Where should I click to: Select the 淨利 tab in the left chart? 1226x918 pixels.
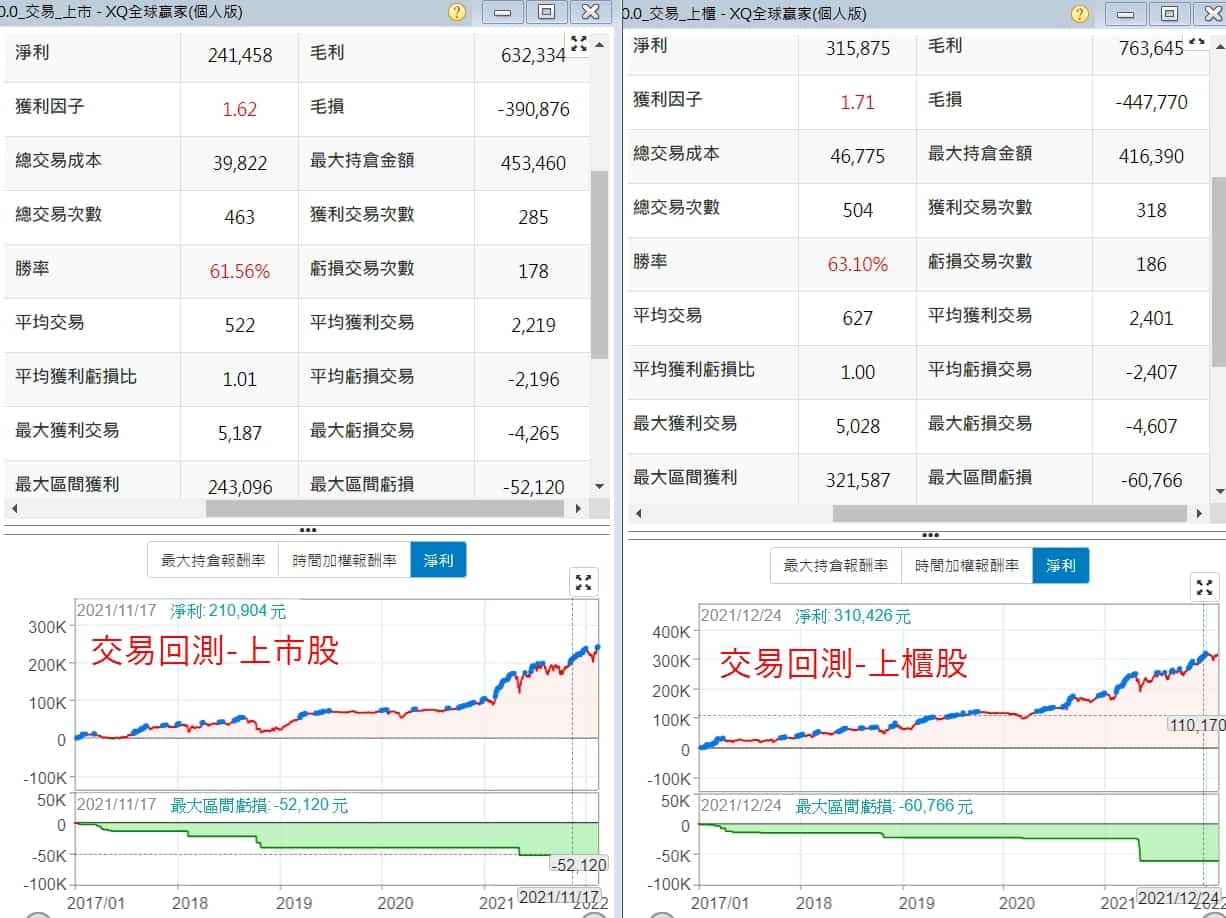[438, 560]
